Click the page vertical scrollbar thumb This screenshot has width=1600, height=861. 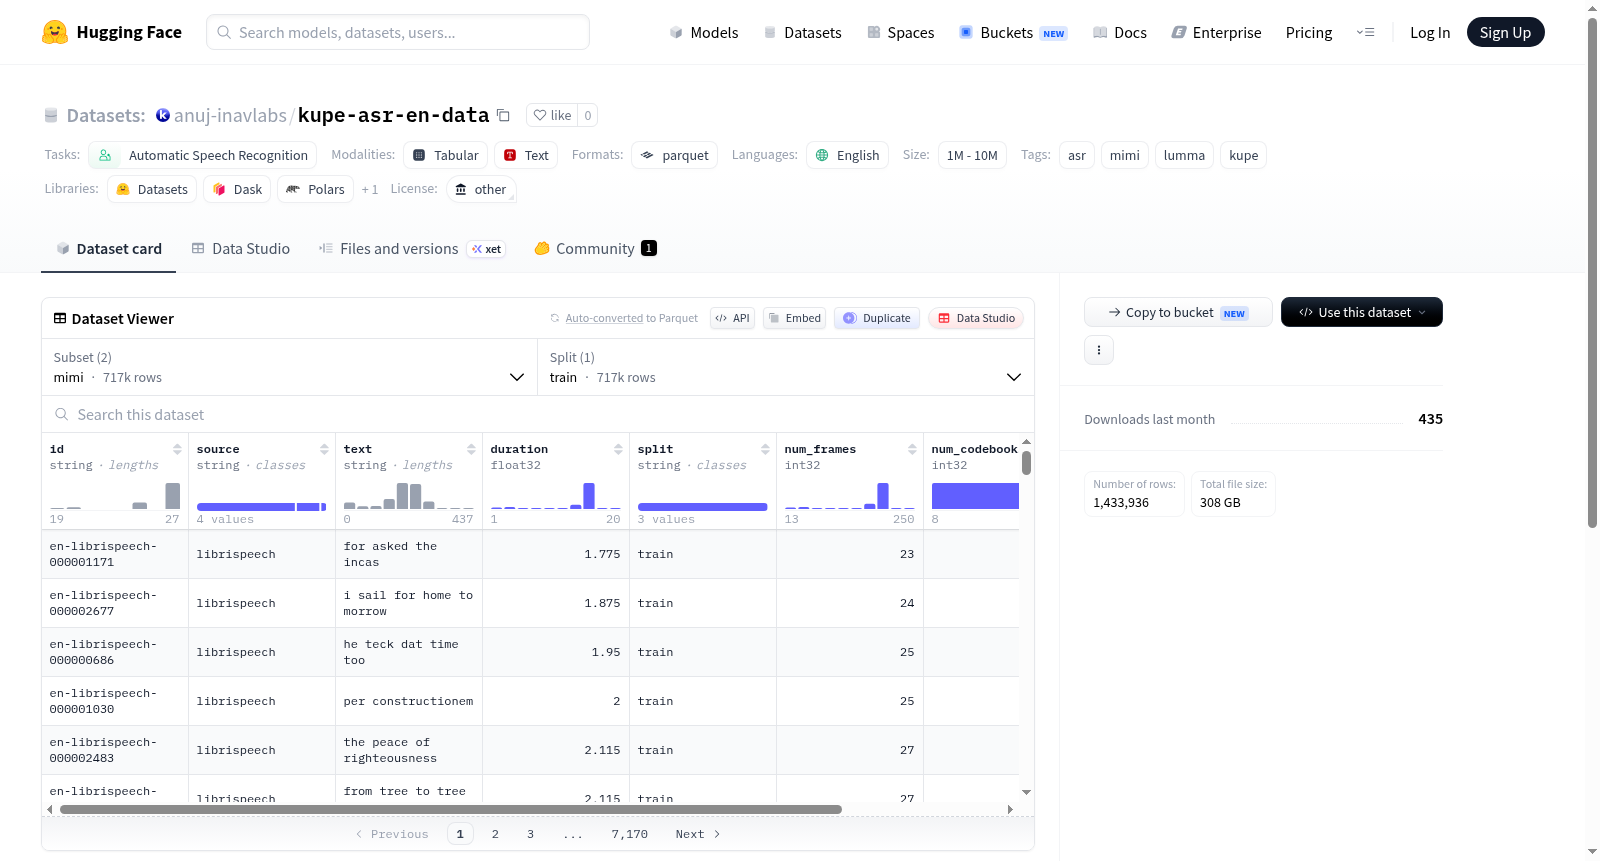(1593, 272)
